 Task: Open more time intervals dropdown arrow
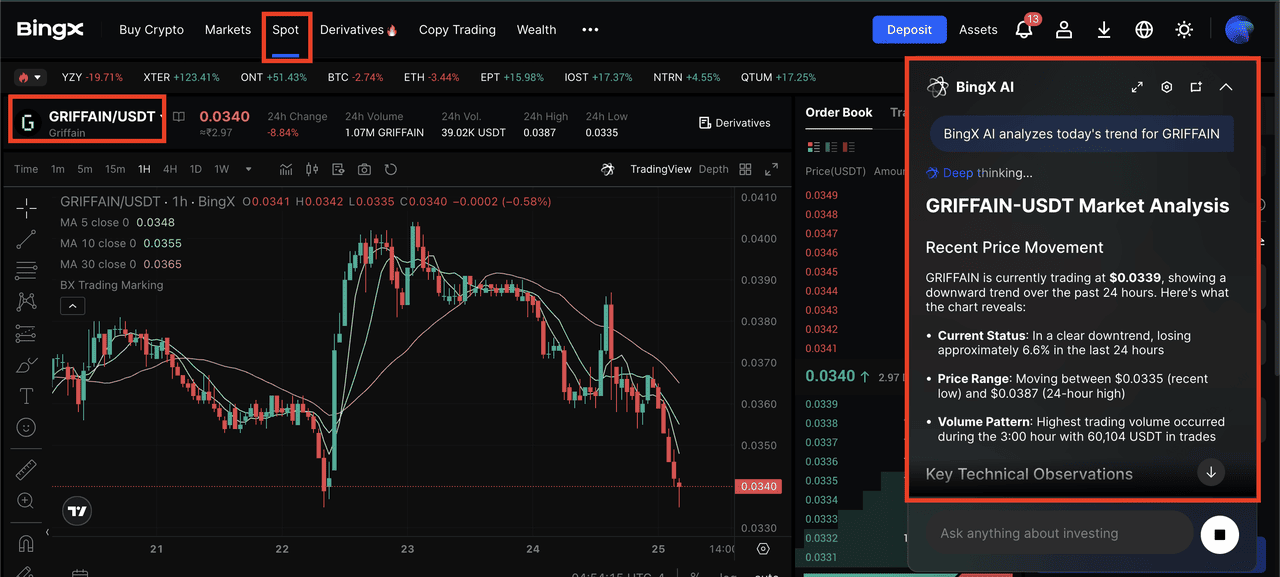point(248,169)
